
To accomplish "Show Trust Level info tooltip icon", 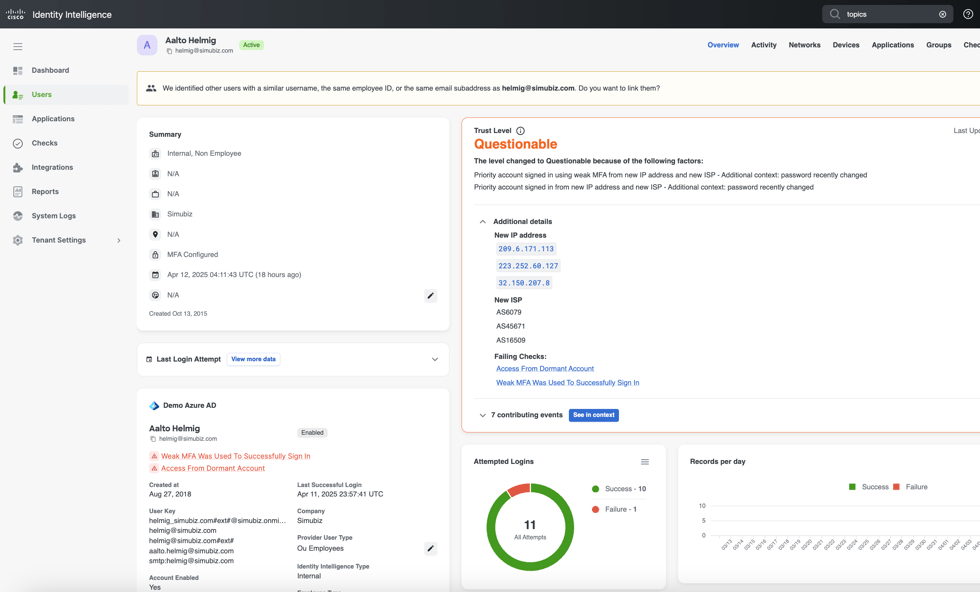I will coord(521,131).
